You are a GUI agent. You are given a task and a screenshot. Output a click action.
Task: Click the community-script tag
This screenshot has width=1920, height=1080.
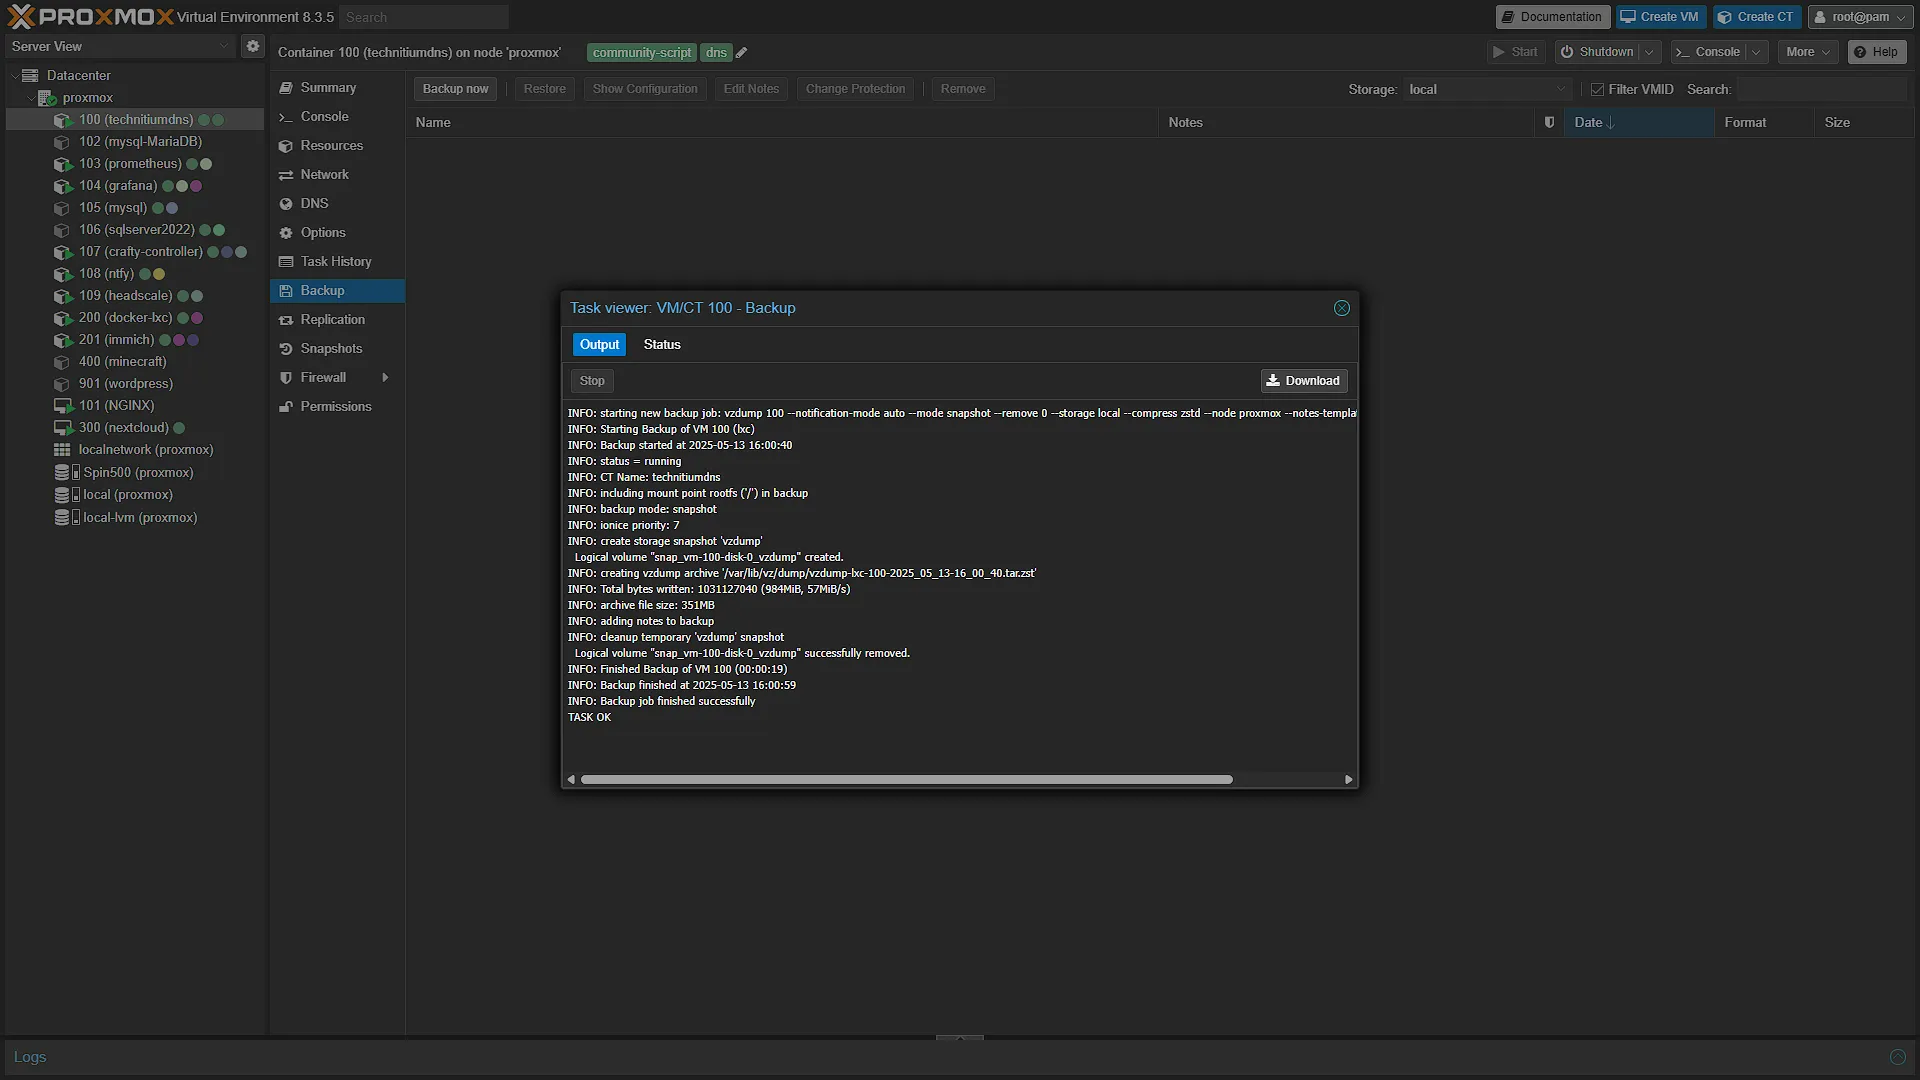pos(641,53)
